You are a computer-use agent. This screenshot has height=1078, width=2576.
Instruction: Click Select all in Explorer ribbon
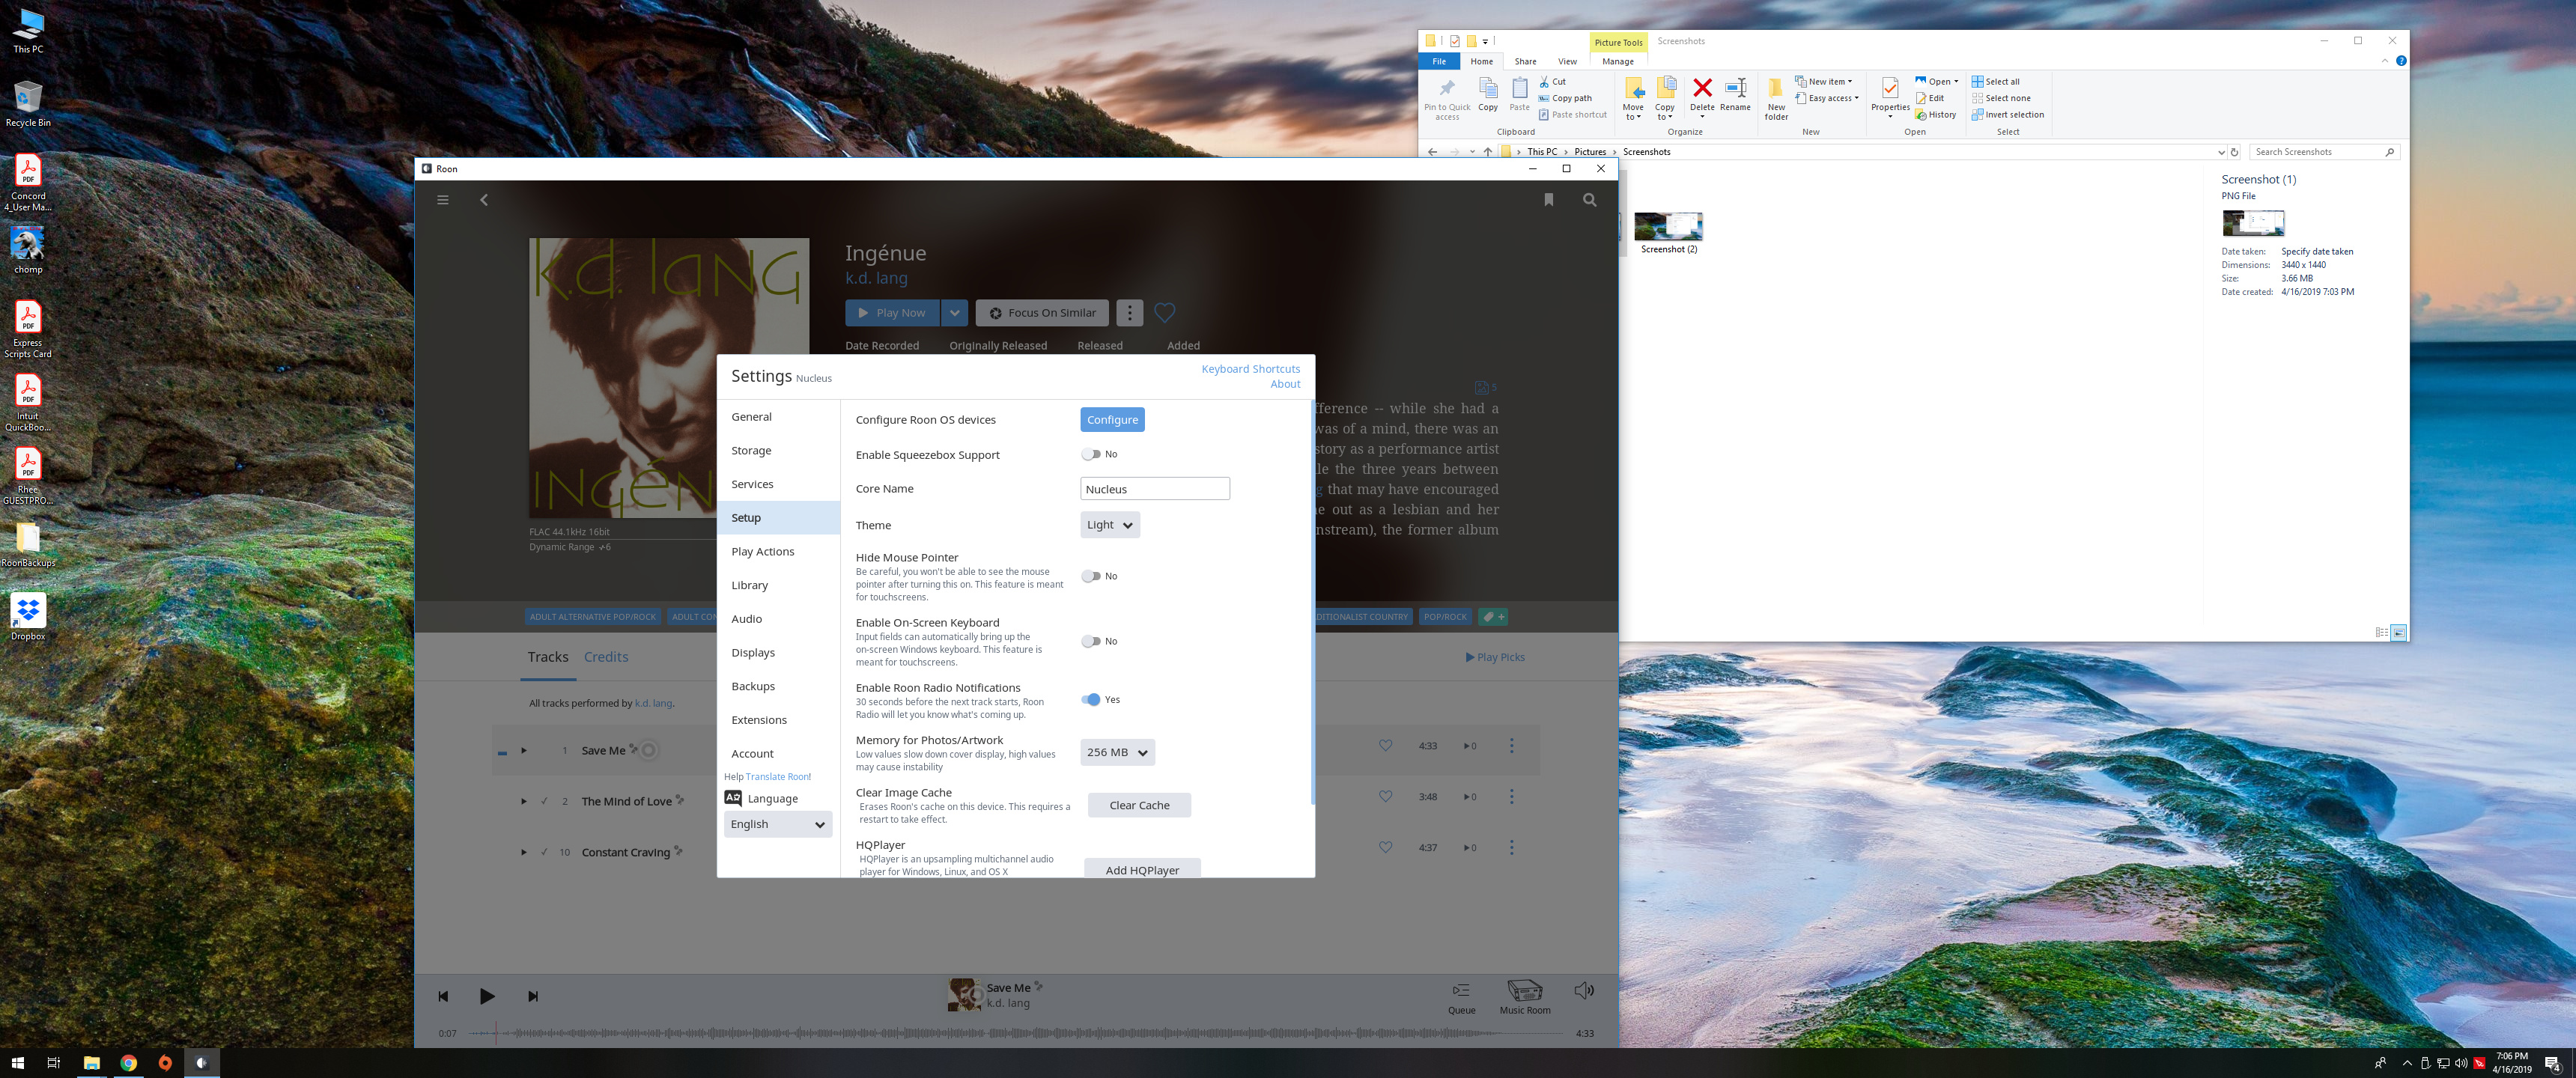1996,82
